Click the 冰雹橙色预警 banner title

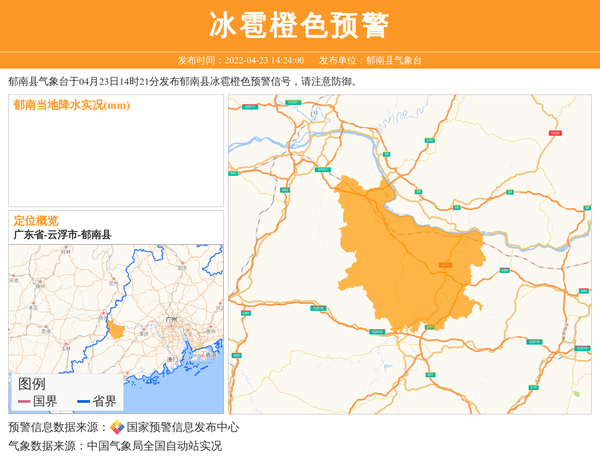(x=300, y=25)
